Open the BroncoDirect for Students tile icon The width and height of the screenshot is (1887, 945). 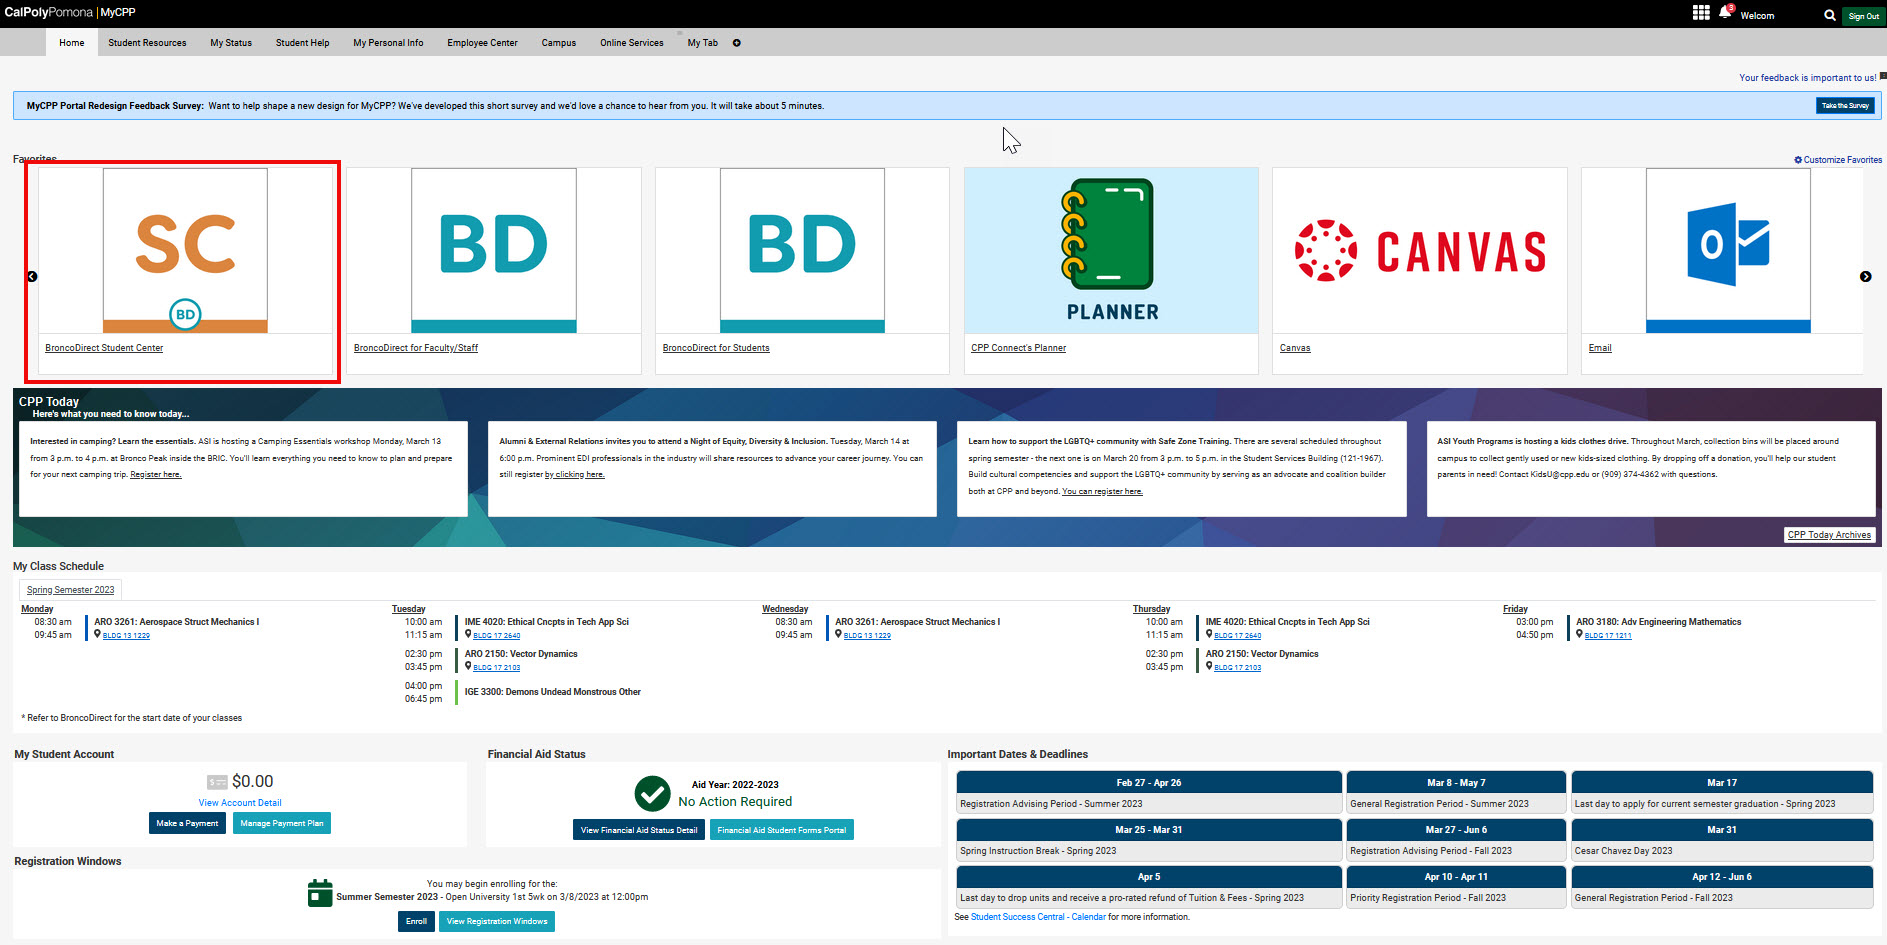tap(802, 250)
